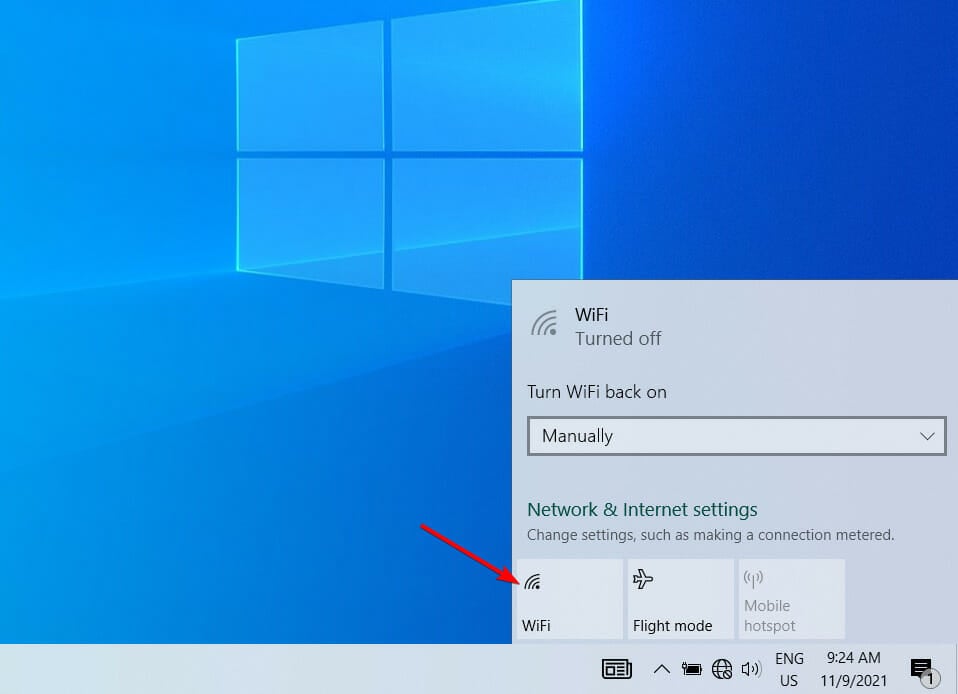Select the WiFi Turned off entry
The height and width of the screenshot is (694, 958).
pos(735,326)
